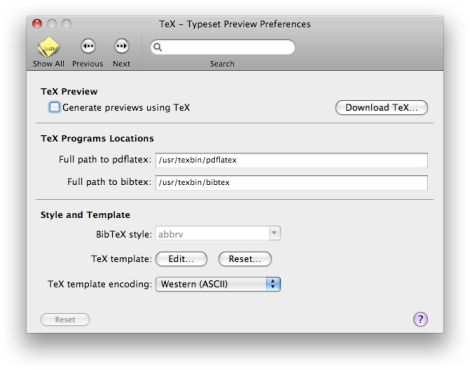Open the BibTeX style combo box arrow
This screenshot has height=370, width=470.
(274, 233)
